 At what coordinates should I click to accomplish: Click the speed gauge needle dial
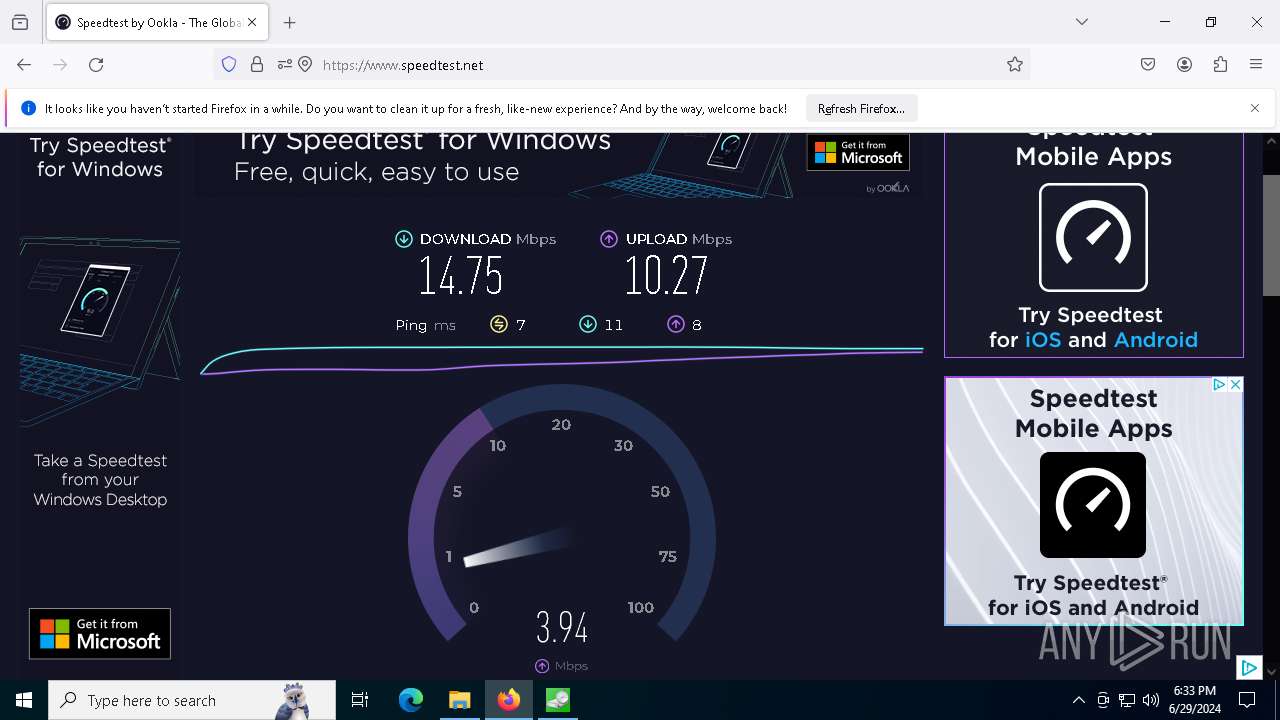coord(562,513)
